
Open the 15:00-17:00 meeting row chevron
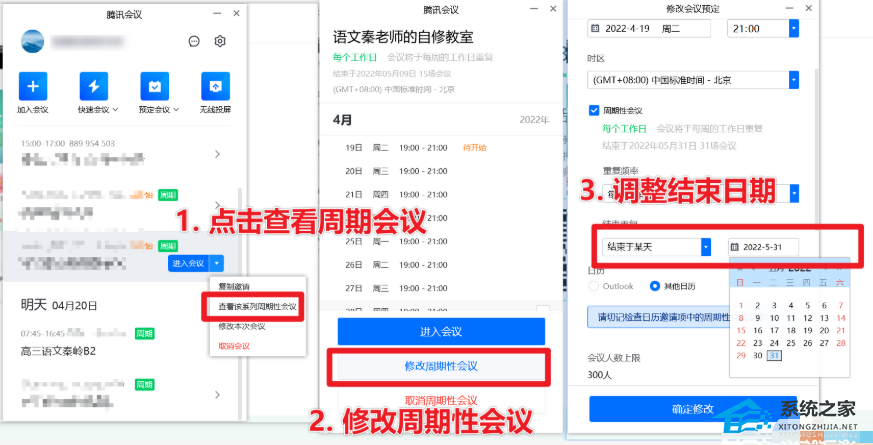pos(218,154)
